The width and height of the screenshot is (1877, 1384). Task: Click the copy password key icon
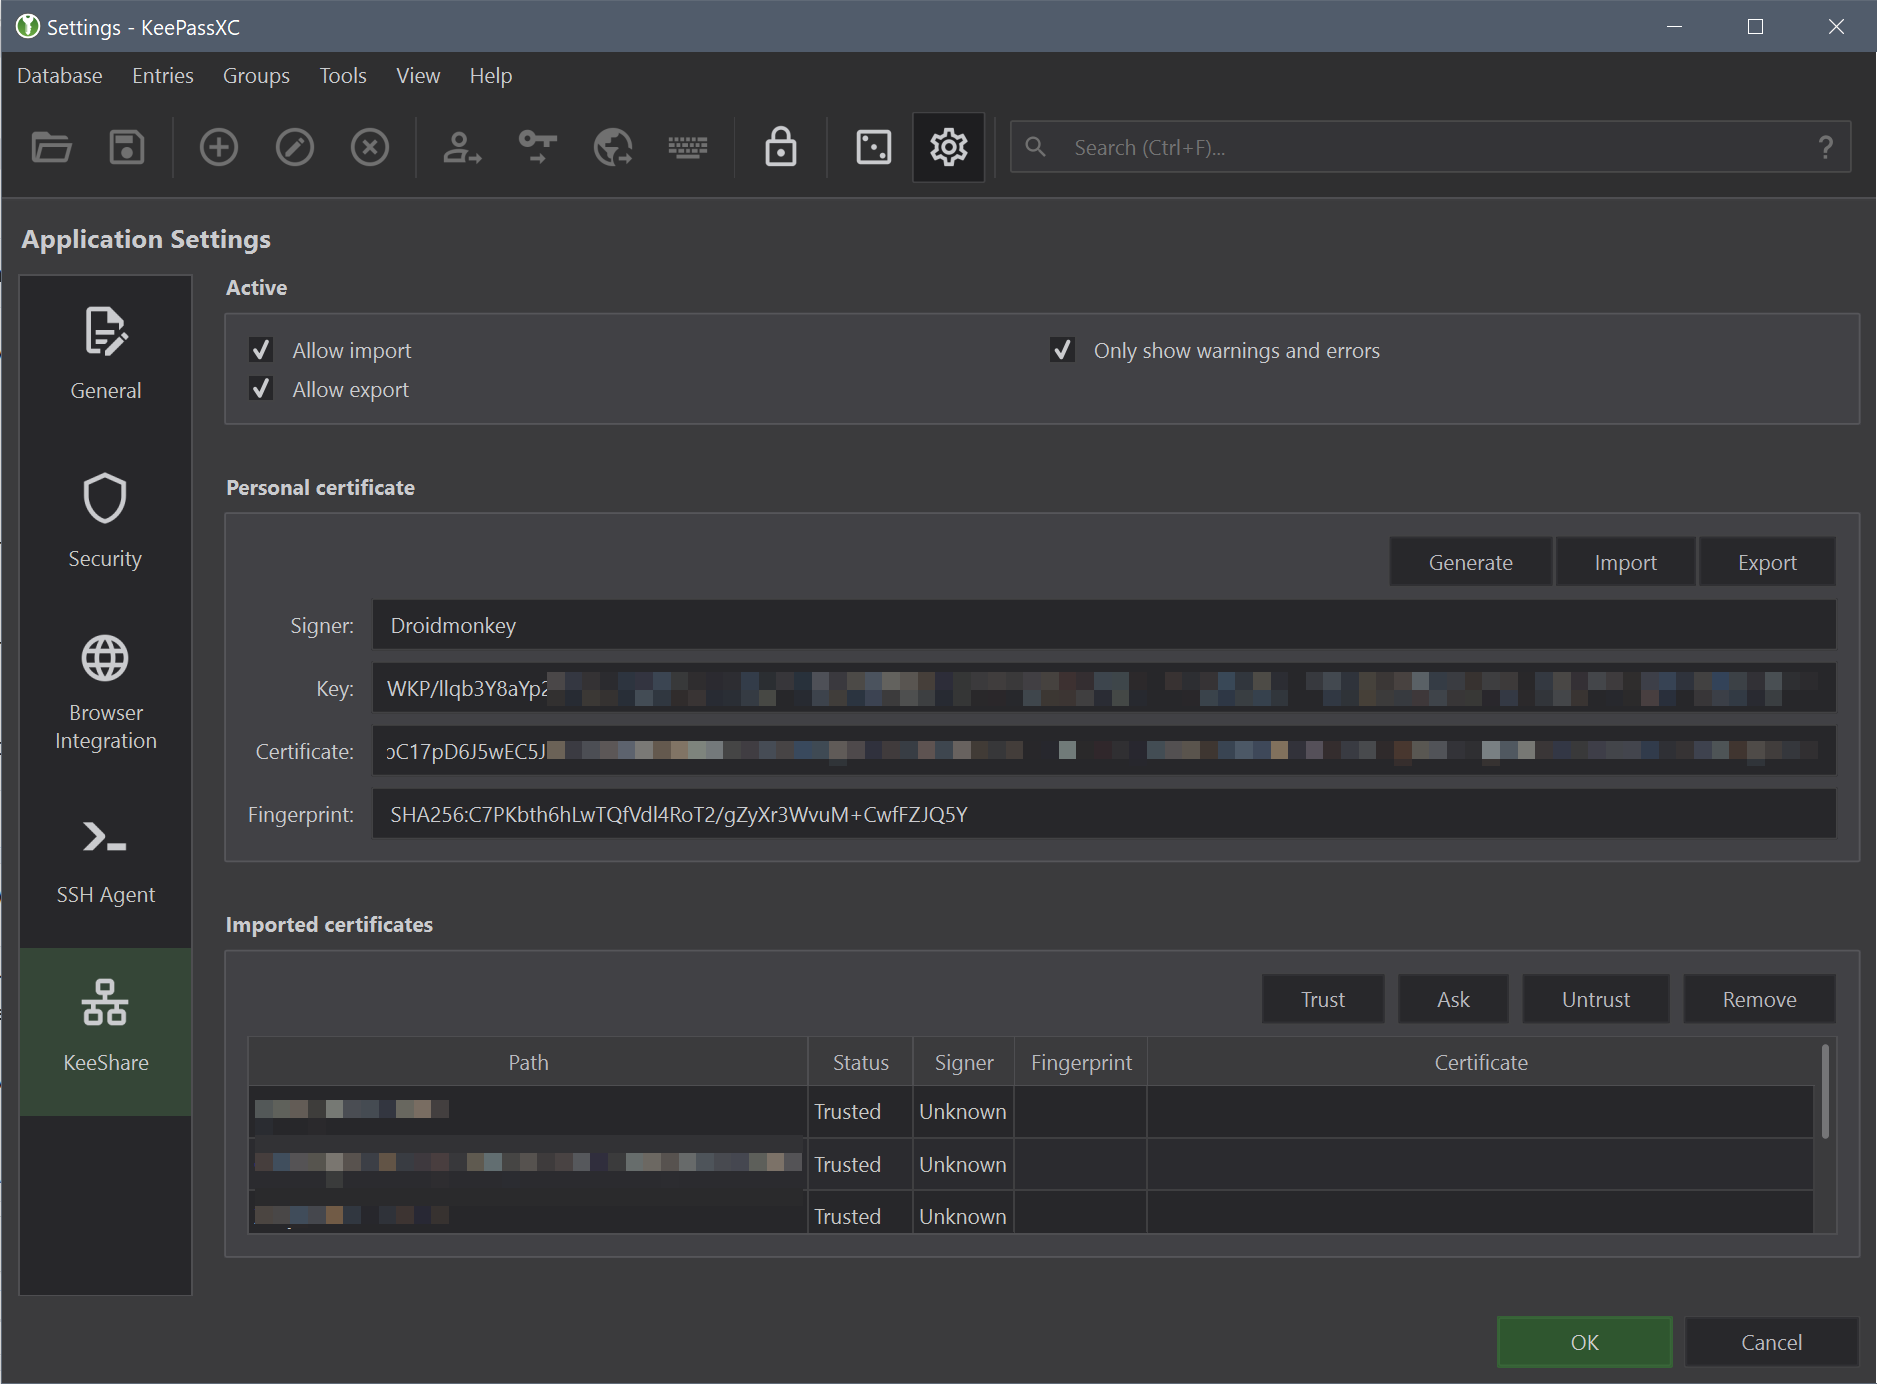click(x=537, y=147)
